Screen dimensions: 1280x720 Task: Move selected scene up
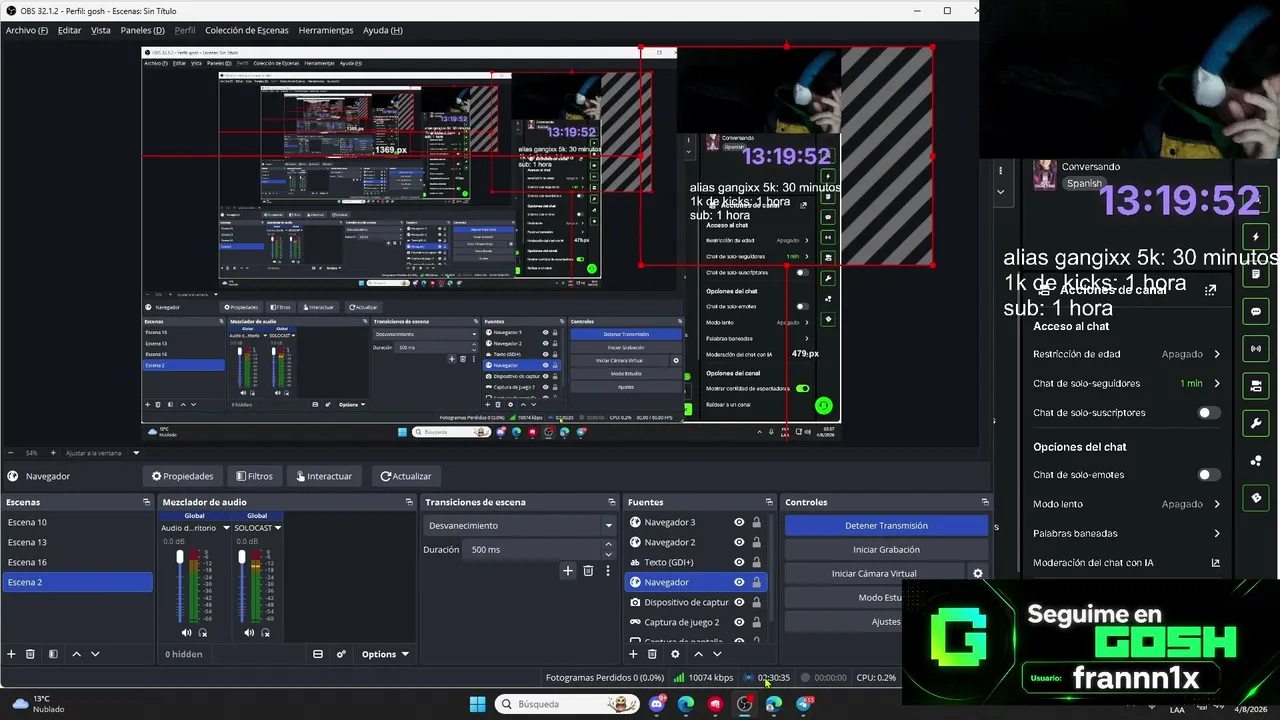coord(76,654)
